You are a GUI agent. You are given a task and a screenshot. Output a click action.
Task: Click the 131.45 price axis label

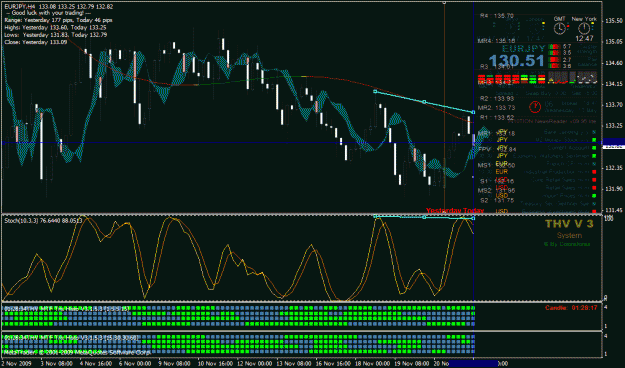[614, 210]
